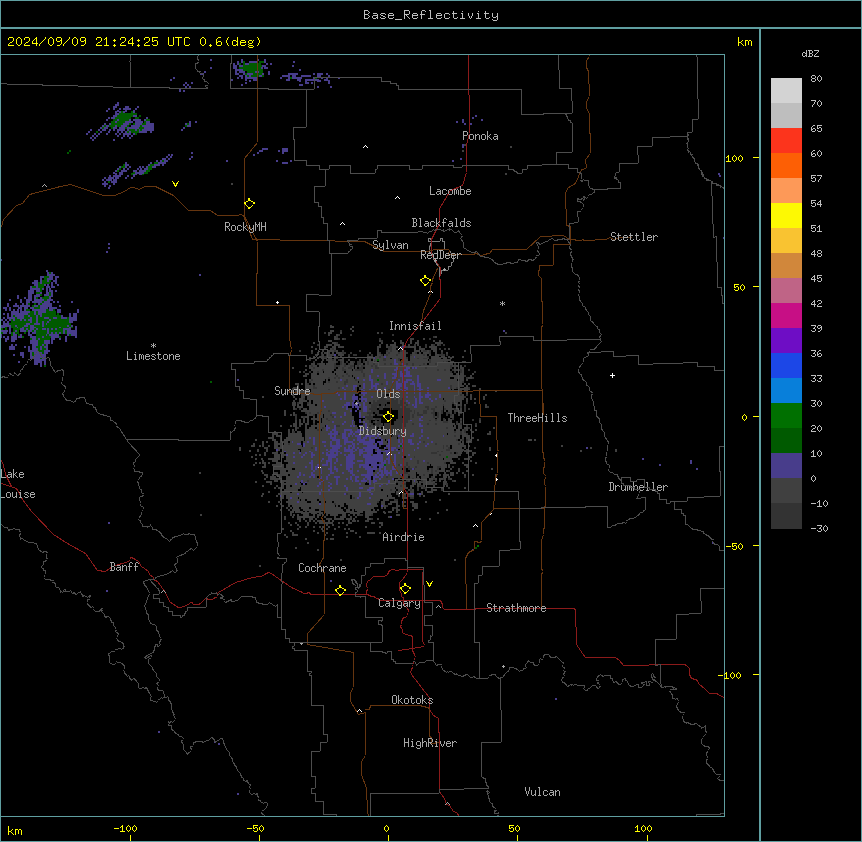This screenshot has height=842, width=862.
Task: Select the slate purple 10 dBZ legend swatch
Action: tap(786, 466)
